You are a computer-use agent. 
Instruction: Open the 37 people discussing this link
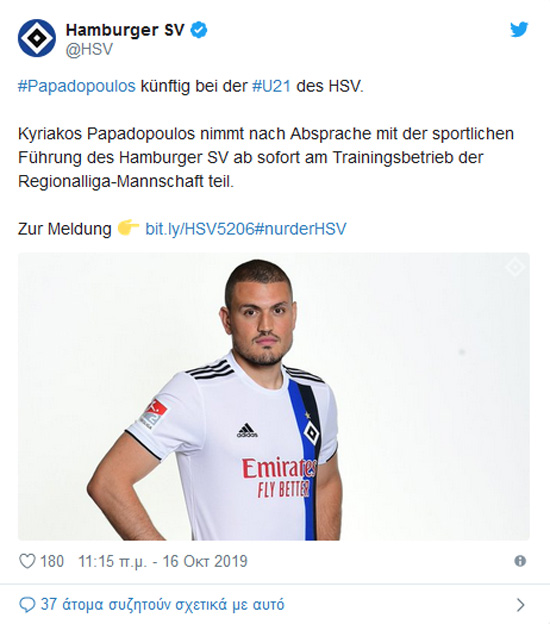pos(162,605)
